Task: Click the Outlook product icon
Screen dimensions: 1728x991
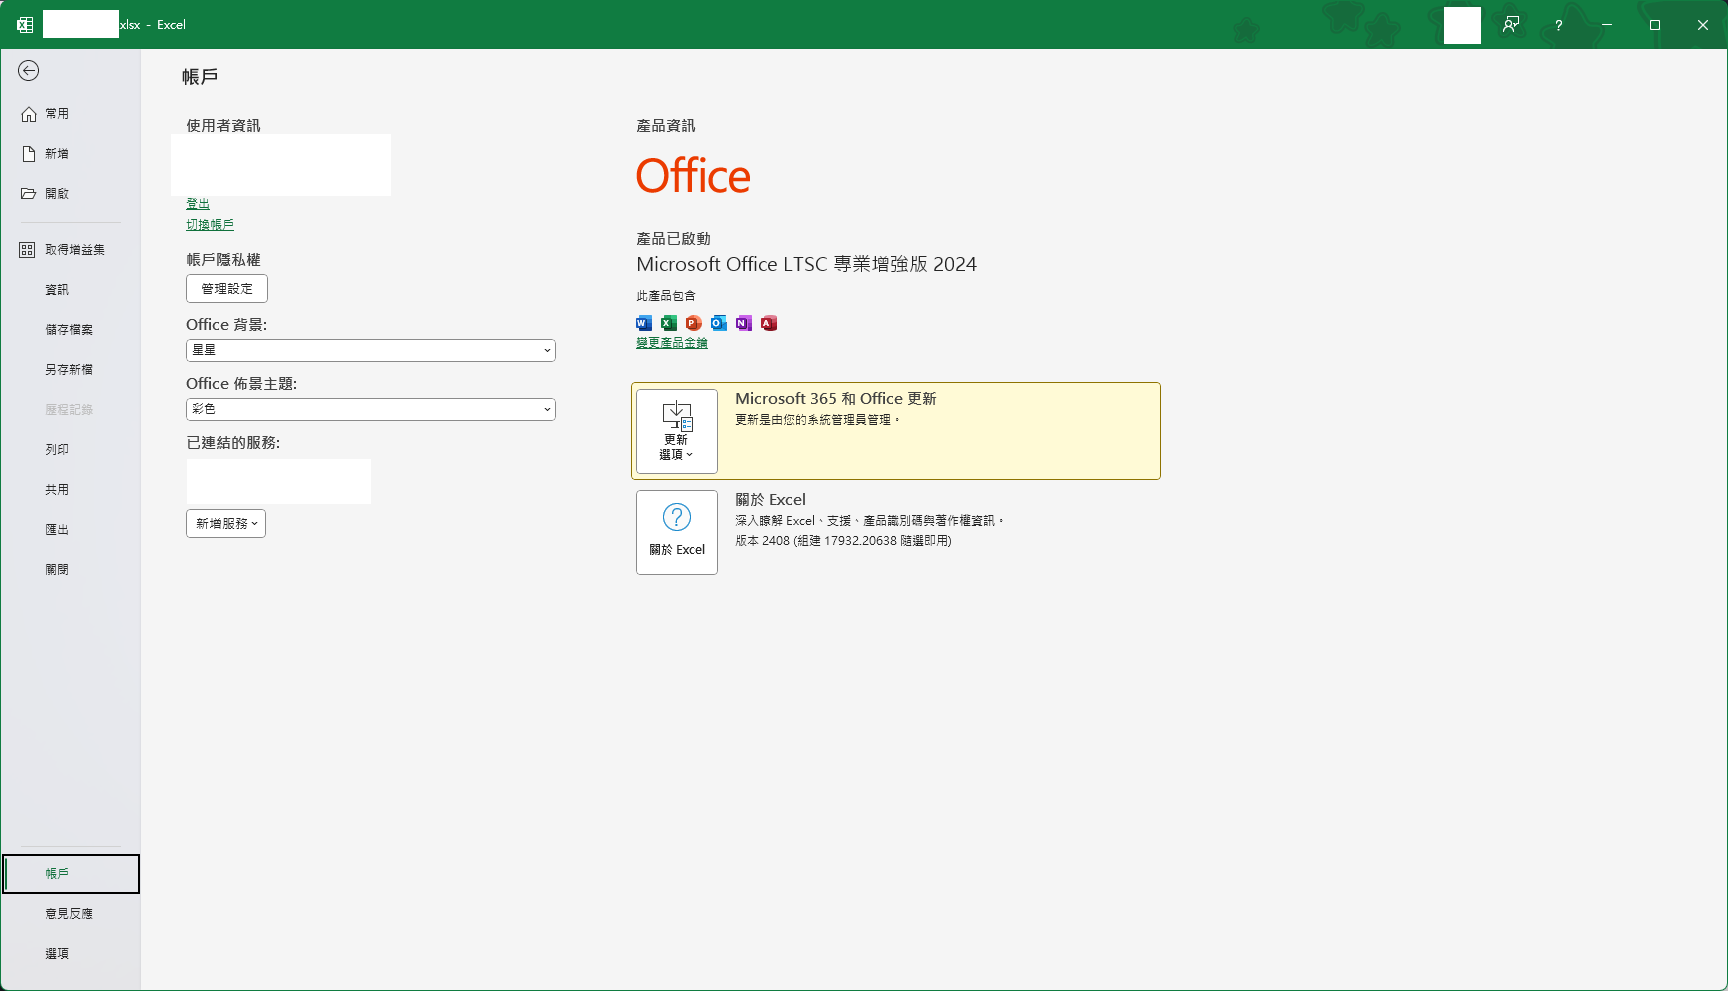Action: click(719, 323)
